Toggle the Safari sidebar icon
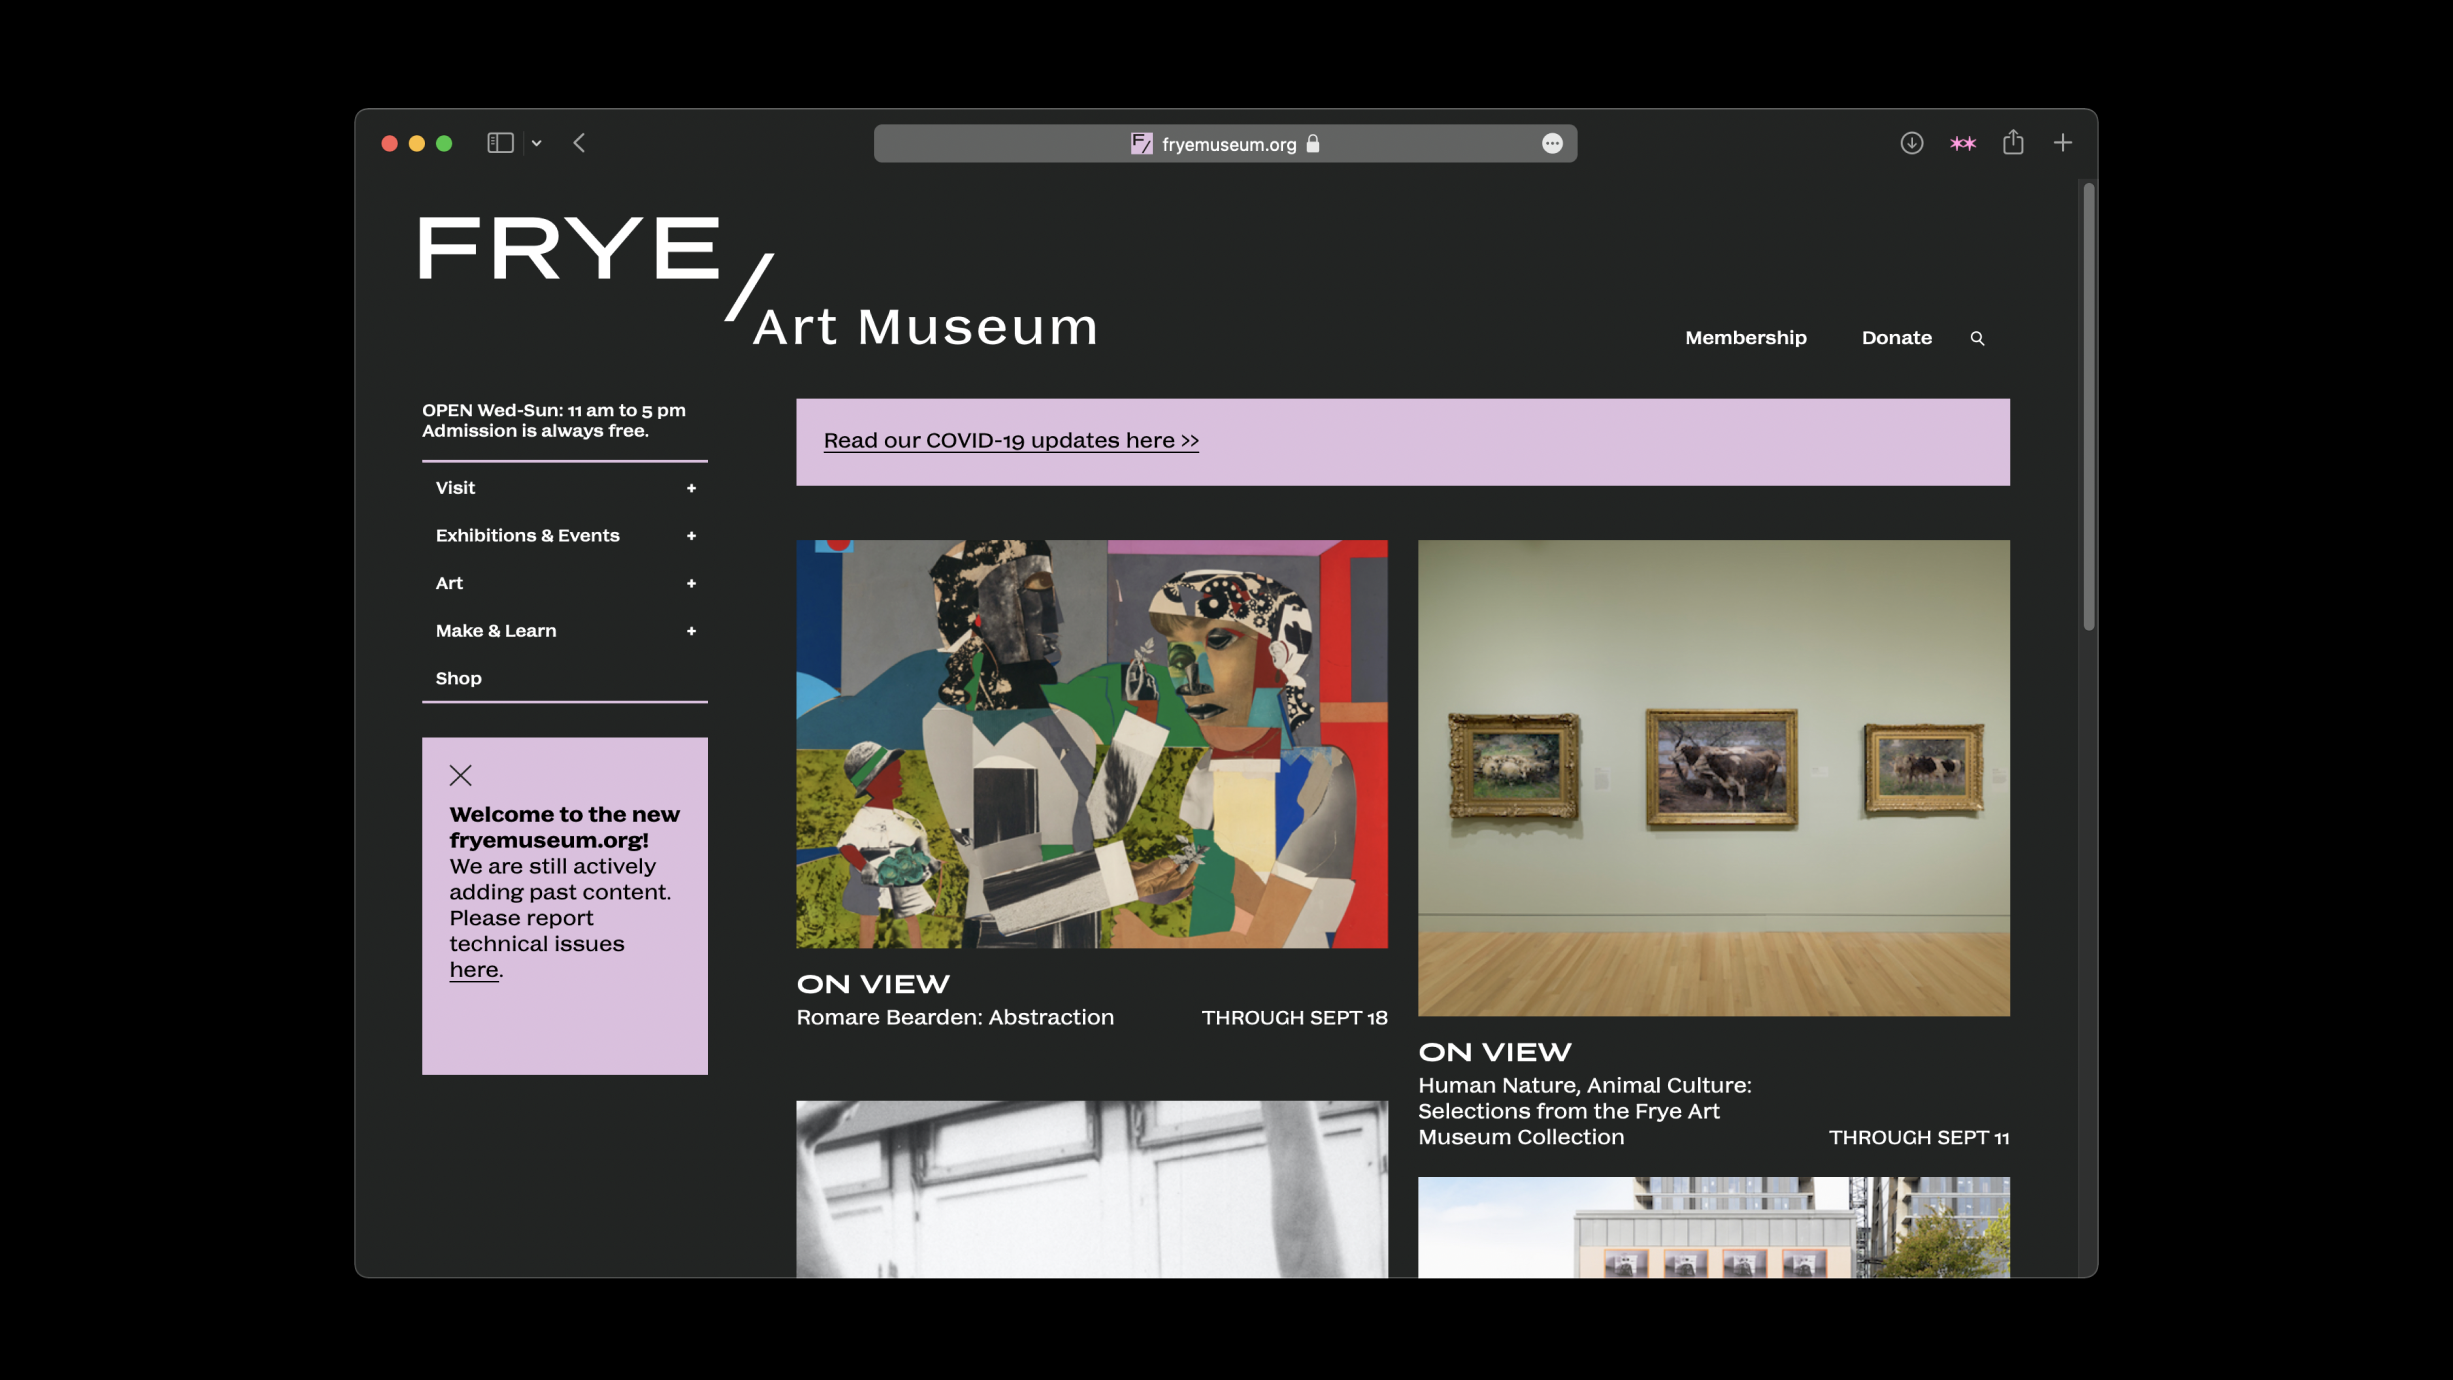Image resolution: width=2453 pixels, height=1380 pixels. [500, 143]
